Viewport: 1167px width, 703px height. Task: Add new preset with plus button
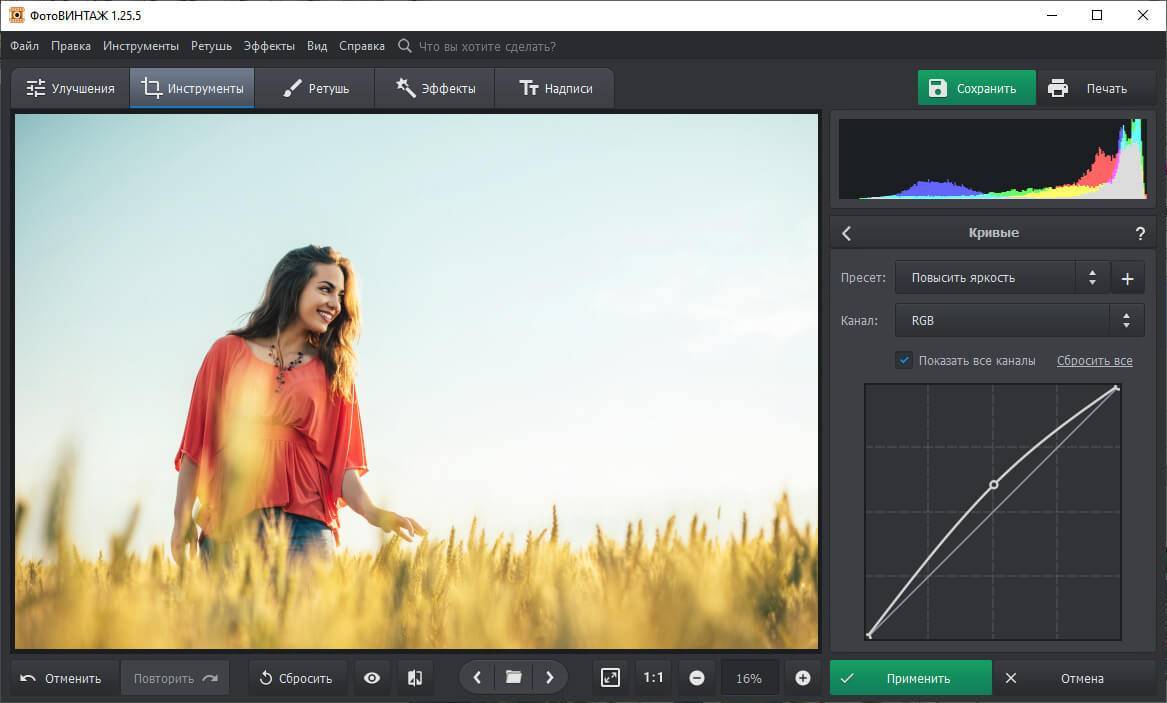pos(1127,278)
